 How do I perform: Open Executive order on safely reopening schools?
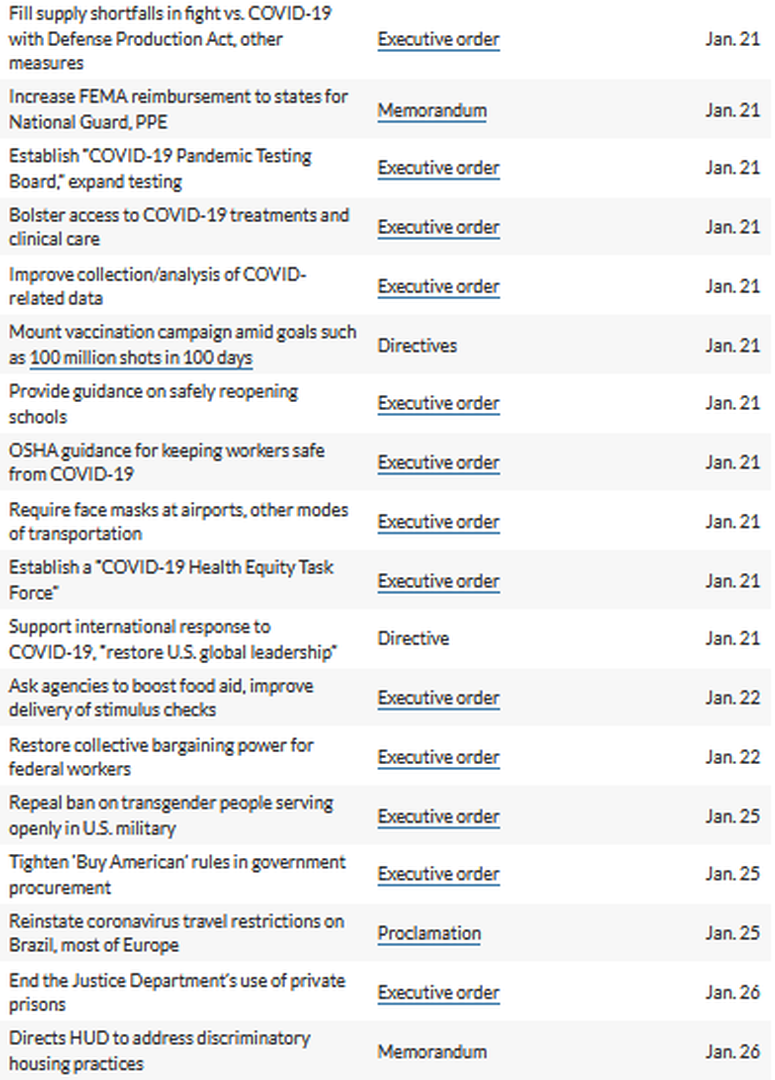[438, 404]
